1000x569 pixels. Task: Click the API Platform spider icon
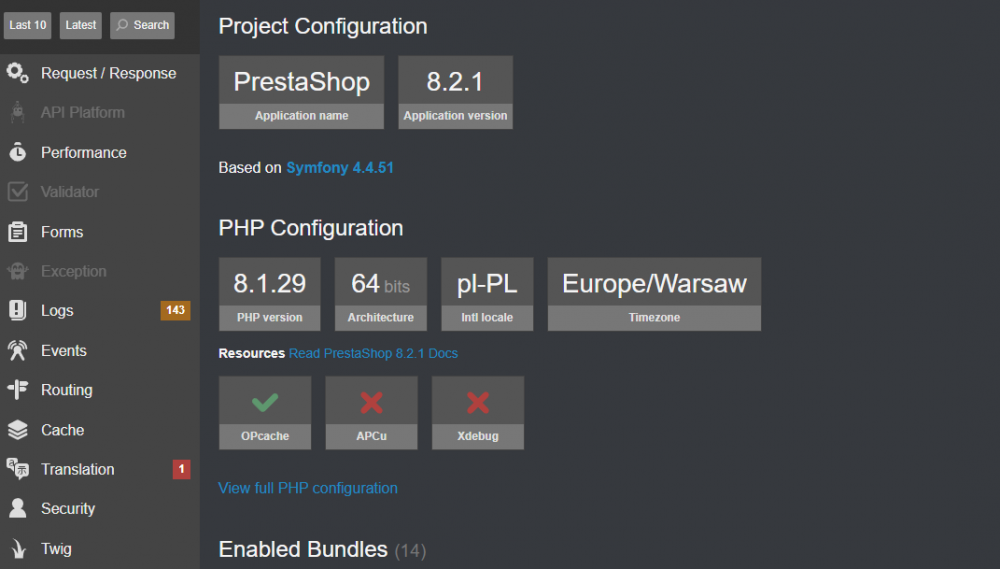coord(18,113)
